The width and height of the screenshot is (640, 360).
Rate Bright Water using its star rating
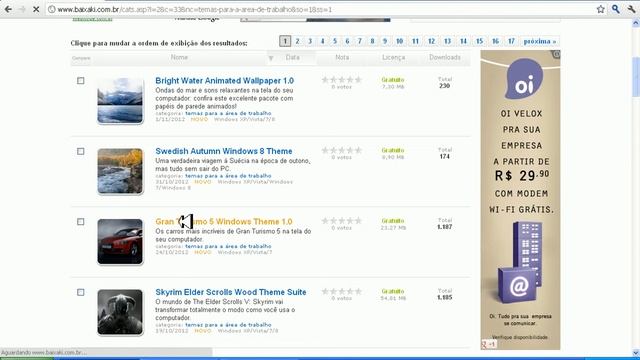click(342, 80)
